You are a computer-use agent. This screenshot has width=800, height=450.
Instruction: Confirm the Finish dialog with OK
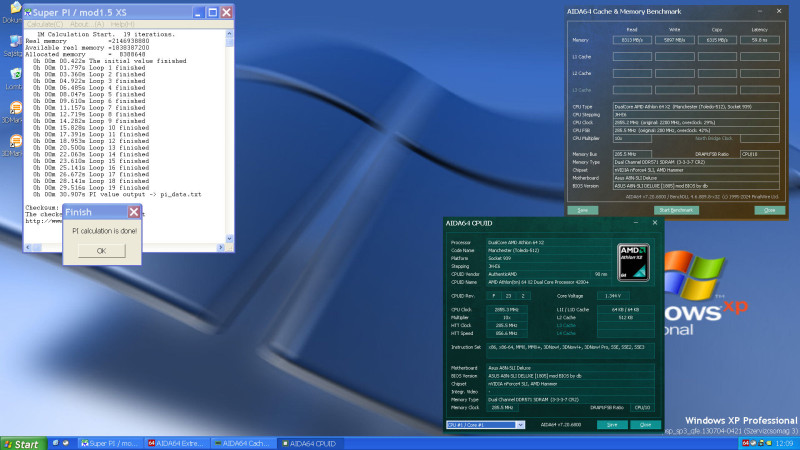102,251
